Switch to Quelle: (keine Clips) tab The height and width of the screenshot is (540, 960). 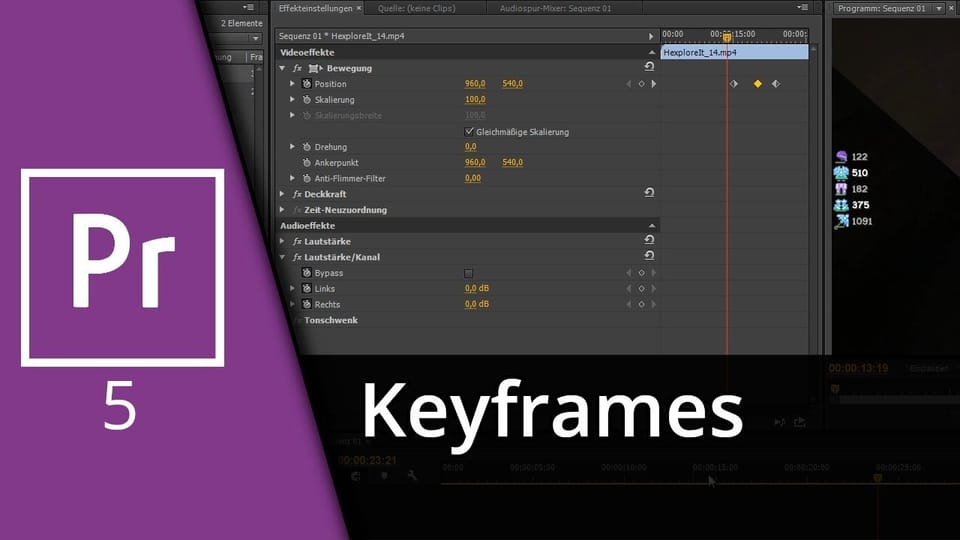pos(416,9)
